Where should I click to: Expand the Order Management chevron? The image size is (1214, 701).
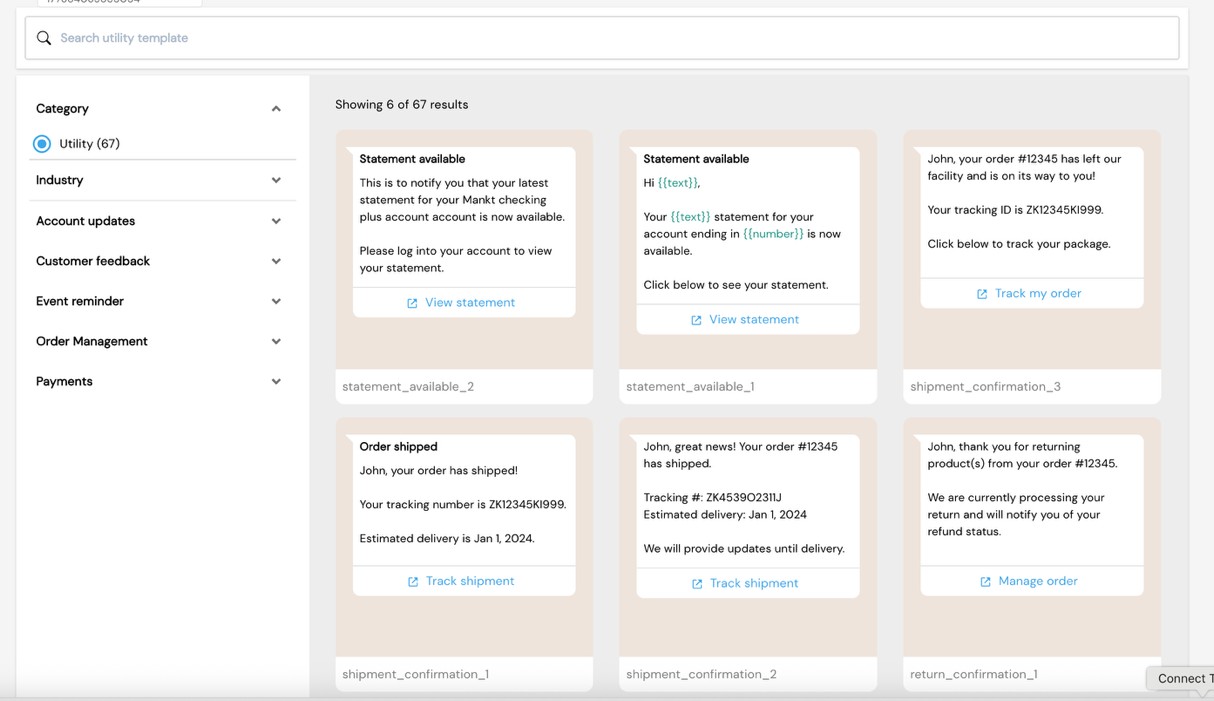pos(276,341)
